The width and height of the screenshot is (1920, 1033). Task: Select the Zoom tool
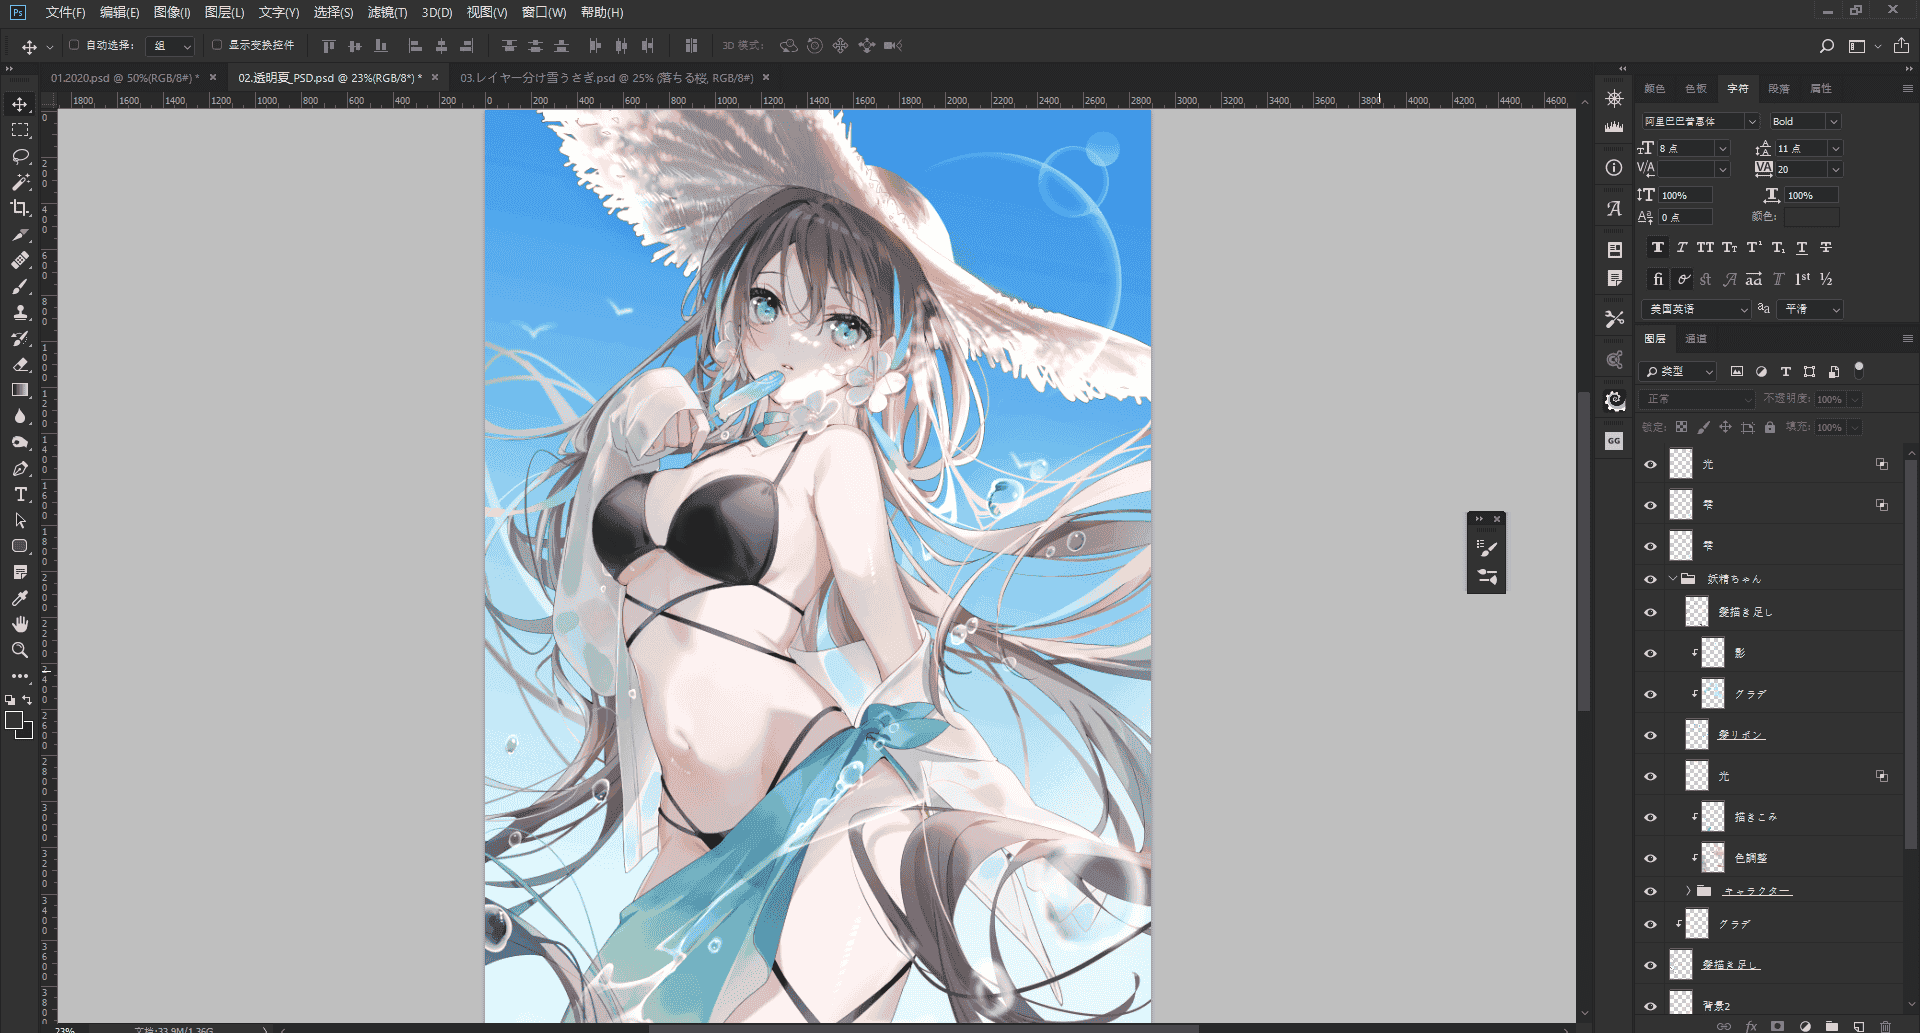20,650
